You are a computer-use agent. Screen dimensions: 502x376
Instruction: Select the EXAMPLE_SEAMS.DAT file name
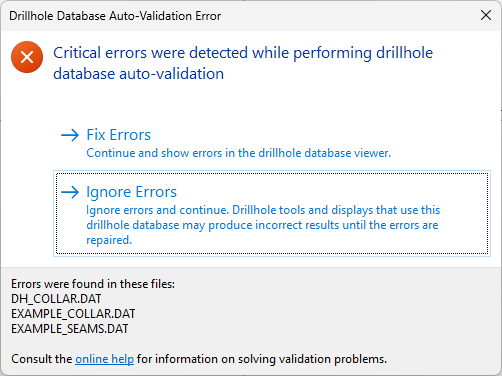pyautogui.click(x=70, y=329)
